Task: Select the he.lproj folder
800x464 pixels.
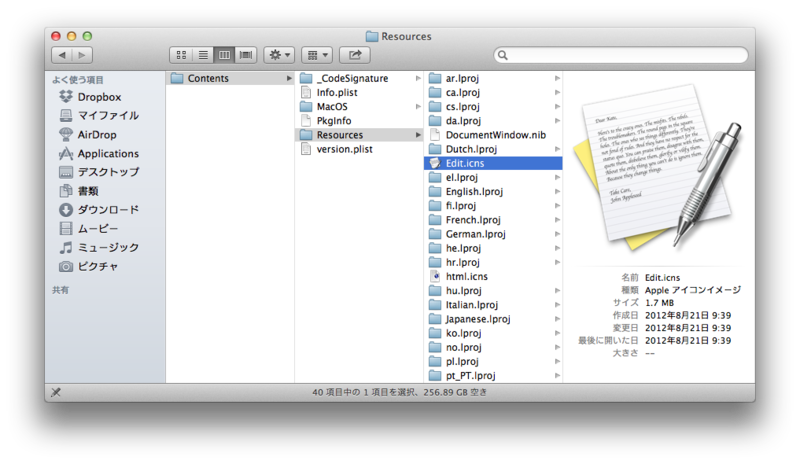Action: click(x=493, y=248)
